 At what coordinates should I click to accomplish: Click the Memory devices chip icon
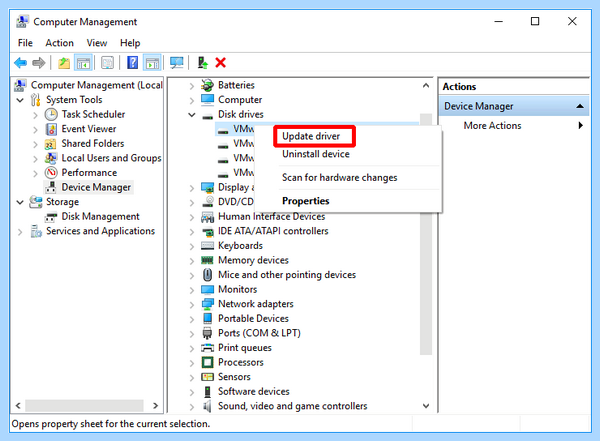[x=207, y=260]
